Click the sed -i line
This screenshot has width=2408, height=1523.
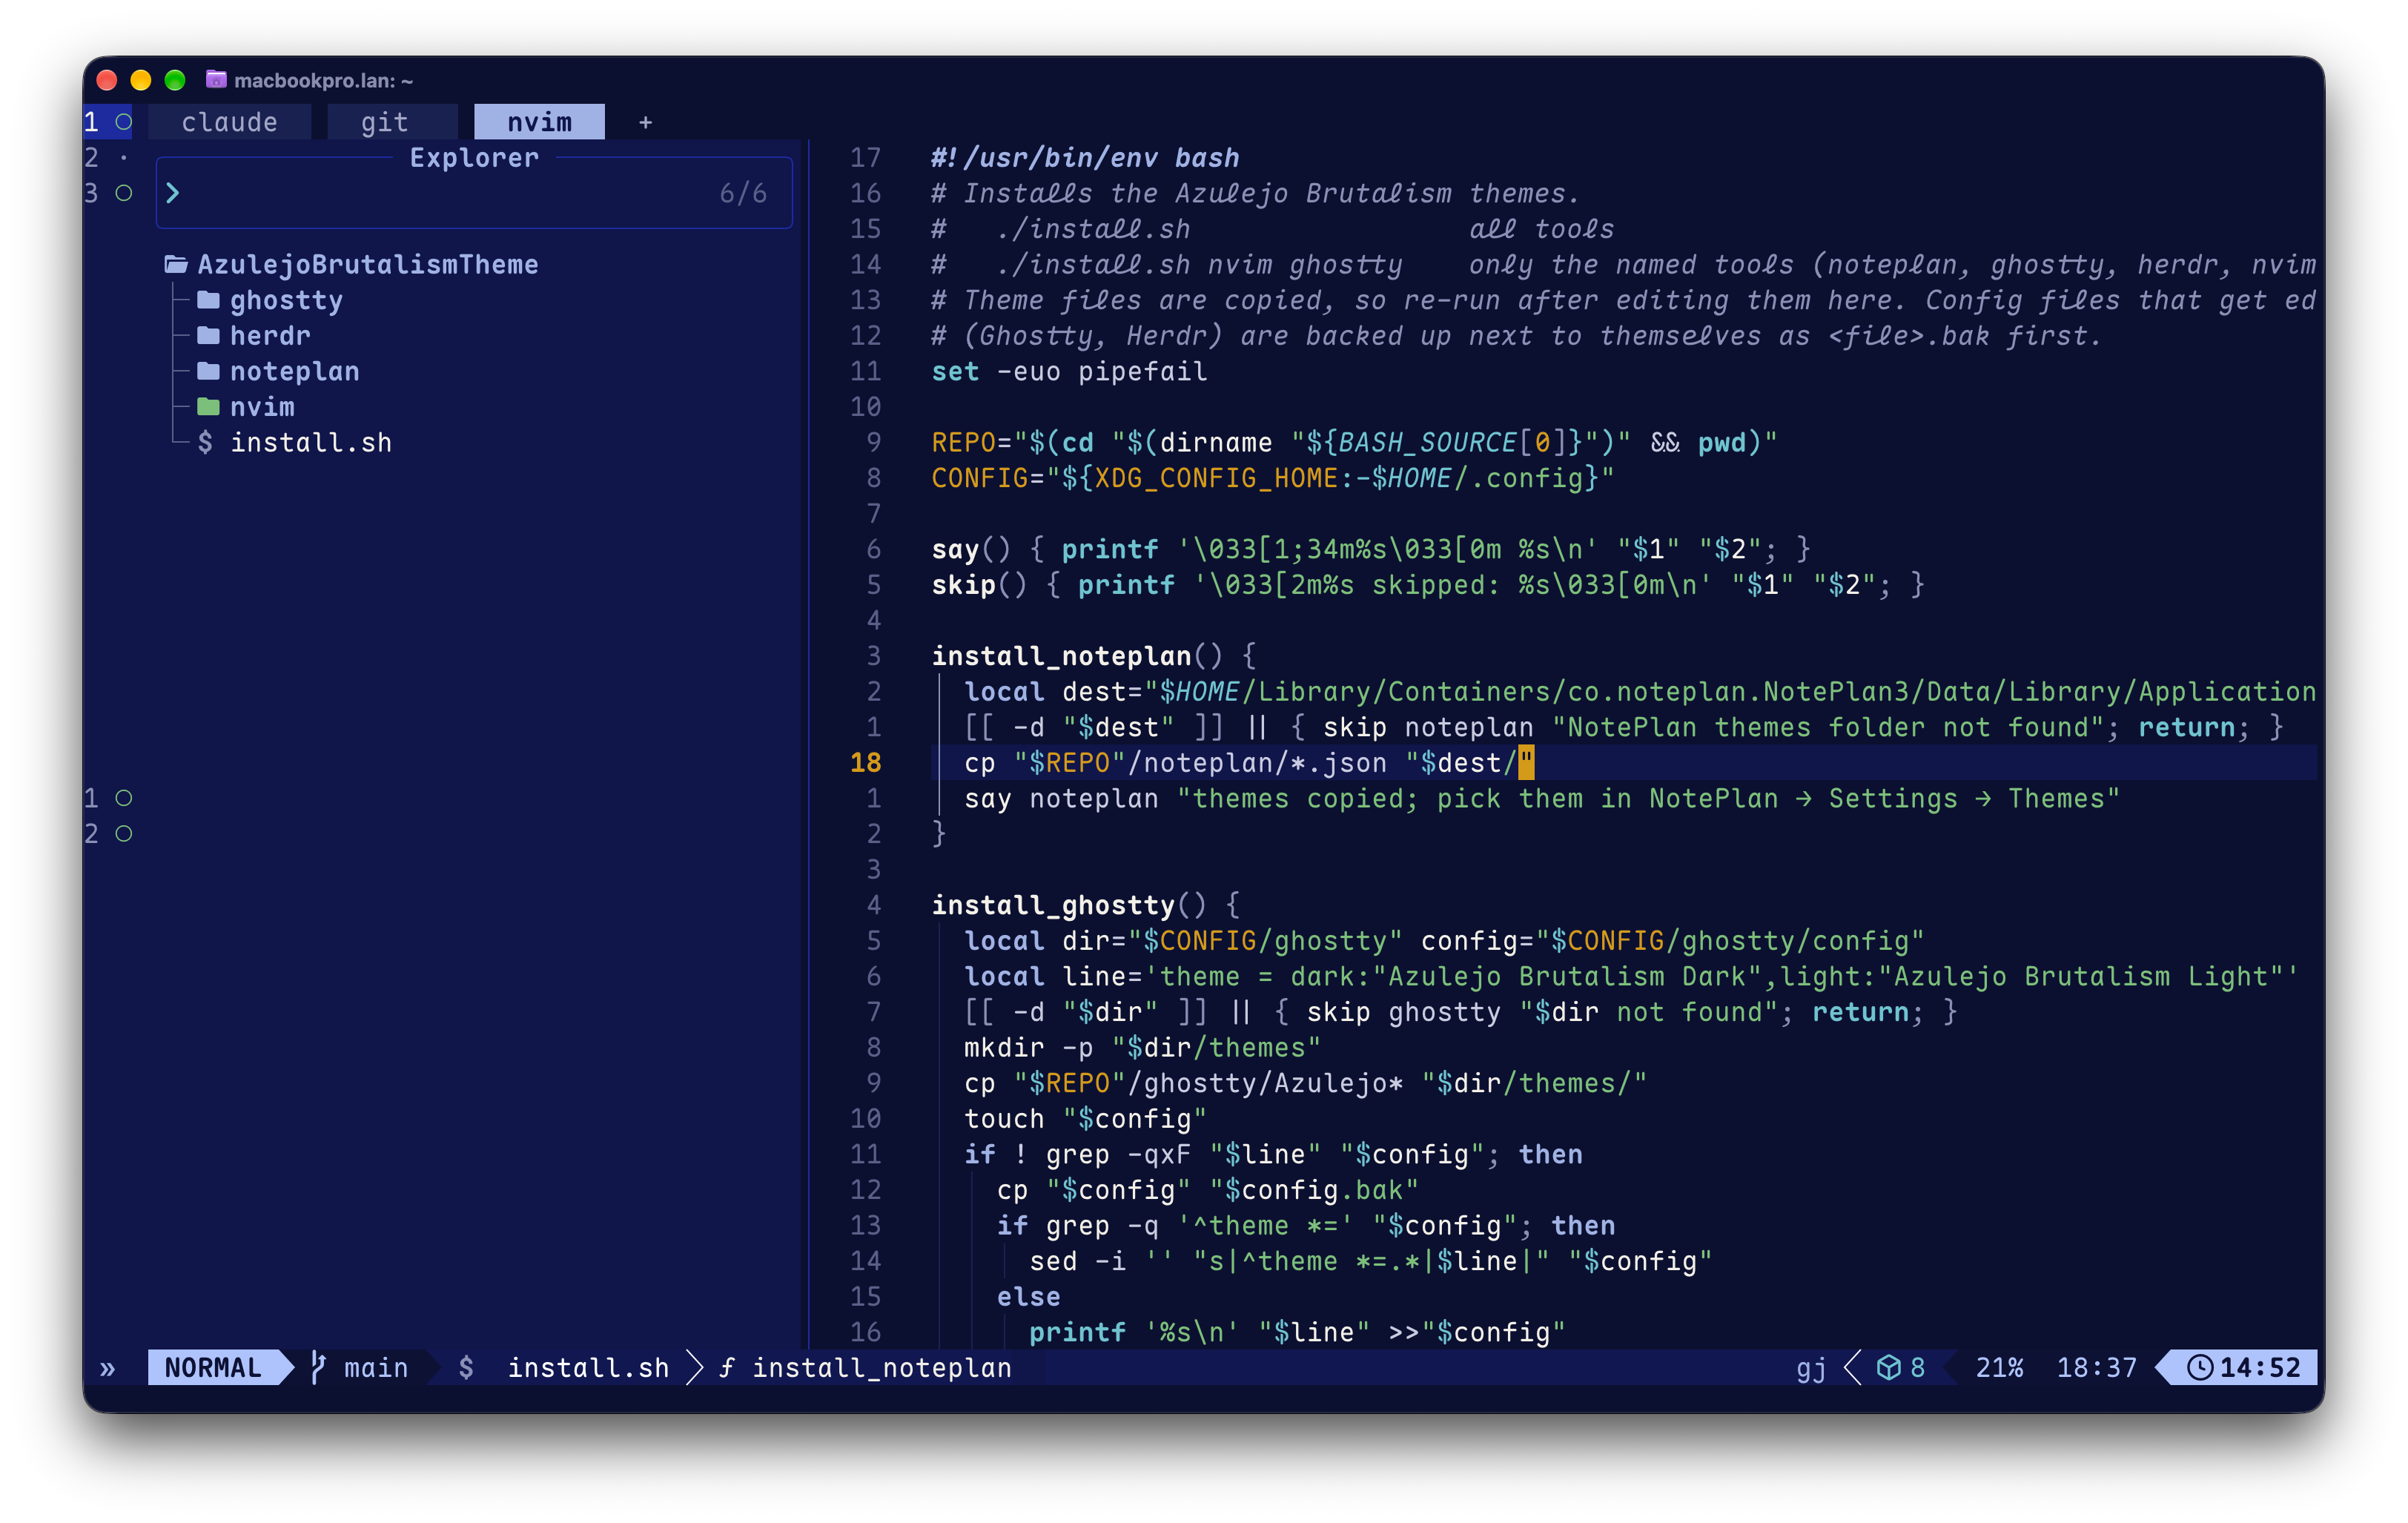(x=1370, y=1261)
